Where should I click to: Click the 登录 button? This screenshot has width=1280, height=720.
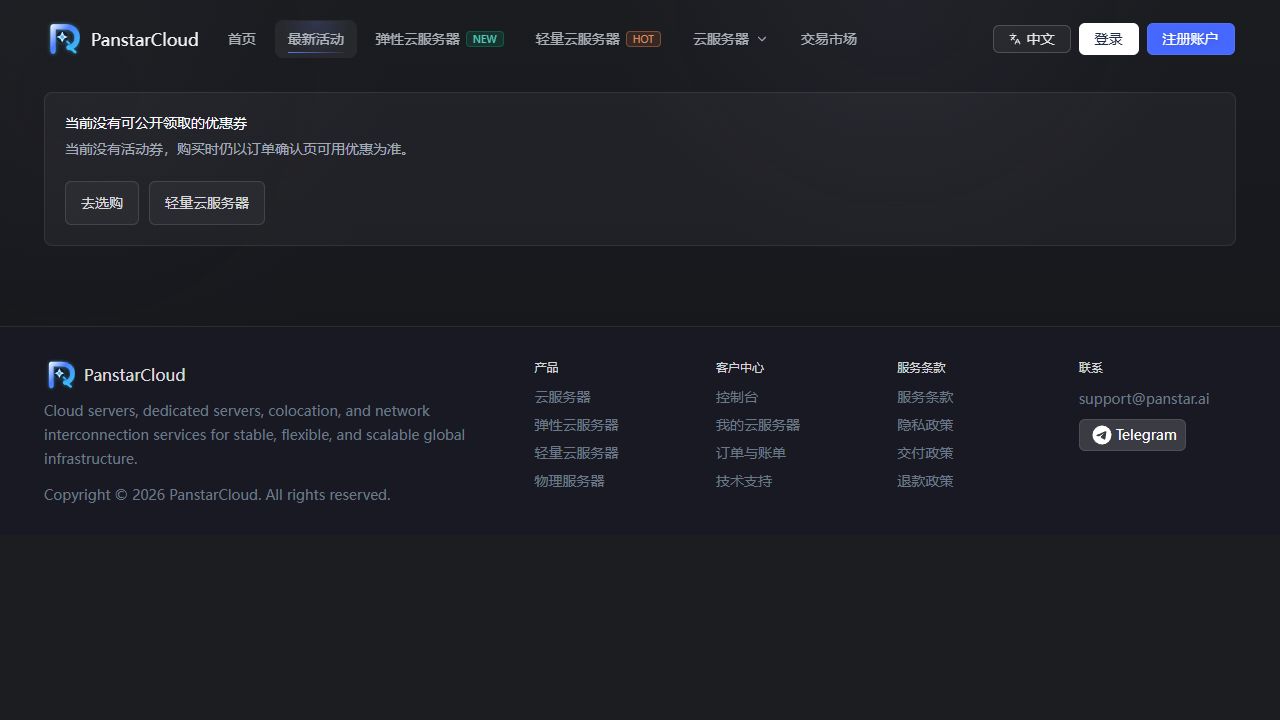[x=1109, y=39]
